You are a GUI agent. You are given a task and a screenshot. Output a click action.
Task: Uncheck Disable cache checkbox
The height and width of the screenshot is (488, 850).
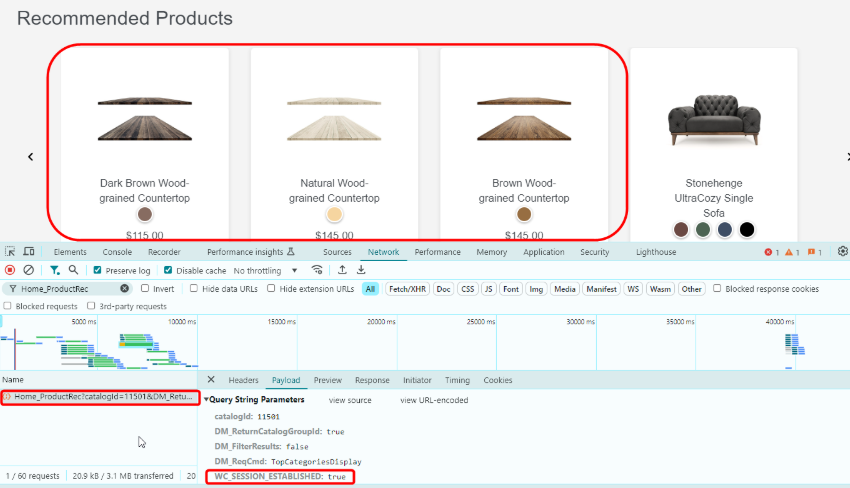click(x=168, y=270)
